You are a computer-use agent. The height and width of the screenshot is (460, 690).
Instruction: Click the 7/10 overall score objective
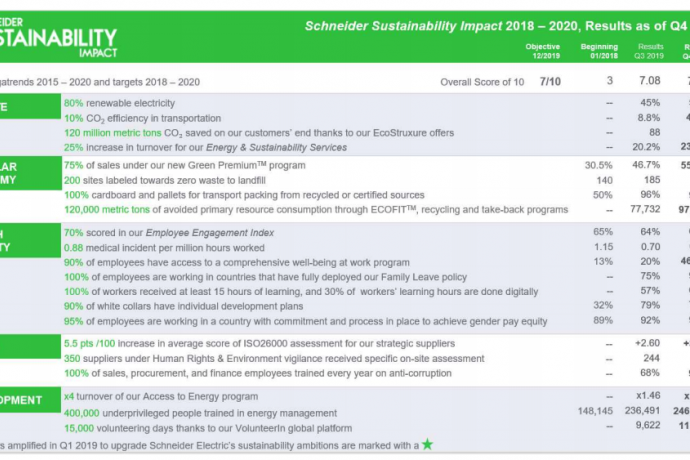[x=550, y=81]
